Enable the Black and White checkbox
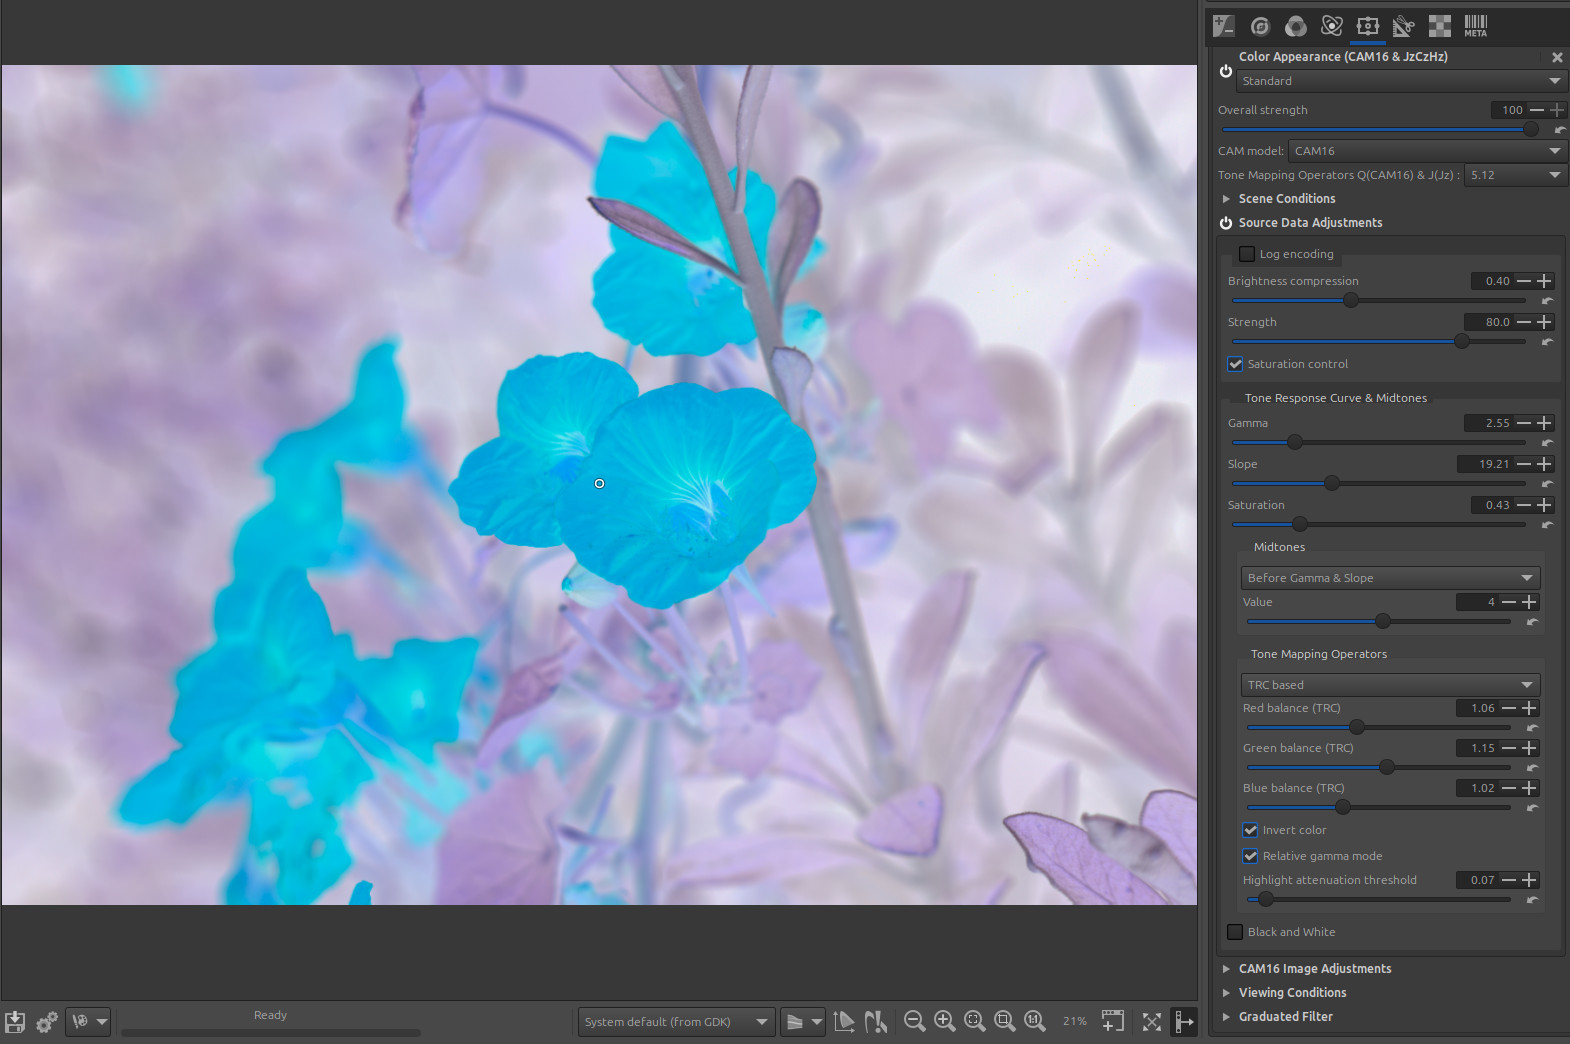The height and width of the screenshot is (1044, 1570). click(x=1235, y=932)
